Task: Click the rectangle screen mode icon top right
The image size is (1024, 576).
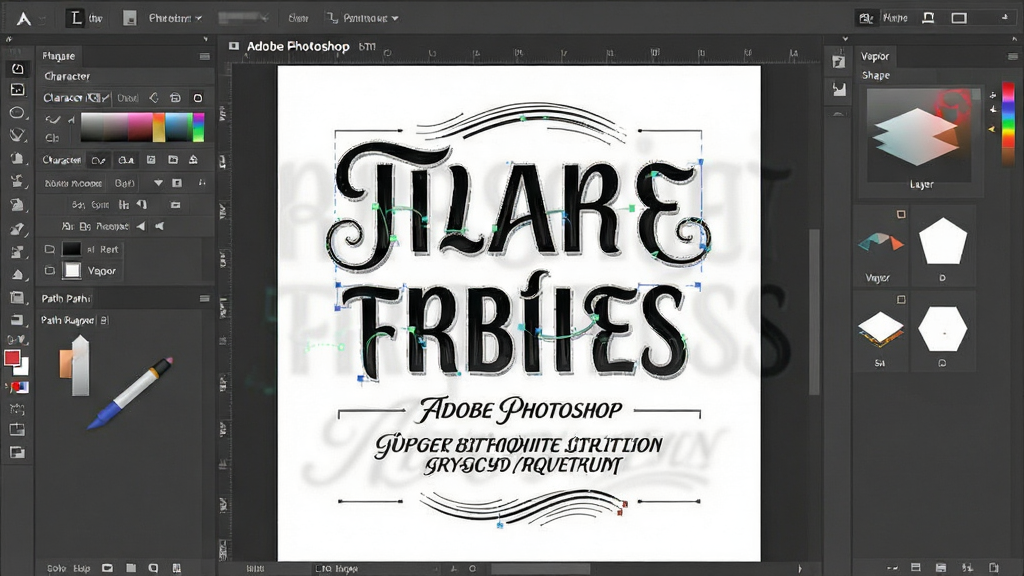Action: [x=959, y=18]
